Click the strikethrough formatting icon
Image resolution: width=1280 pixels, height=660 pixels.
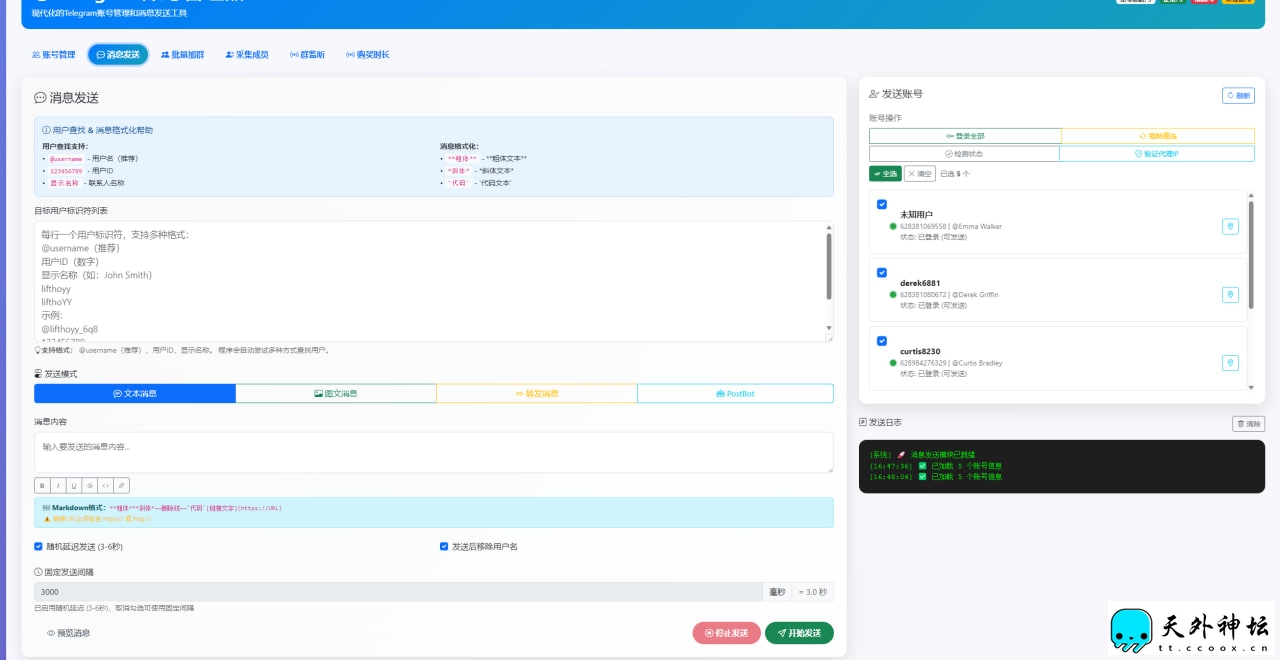tap(90, 486)
